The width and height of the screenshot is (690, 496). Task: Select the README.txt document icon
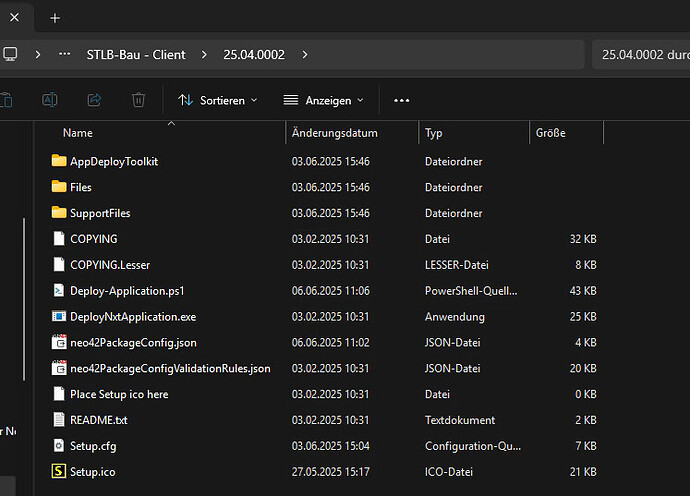click(x=59, y=420)
